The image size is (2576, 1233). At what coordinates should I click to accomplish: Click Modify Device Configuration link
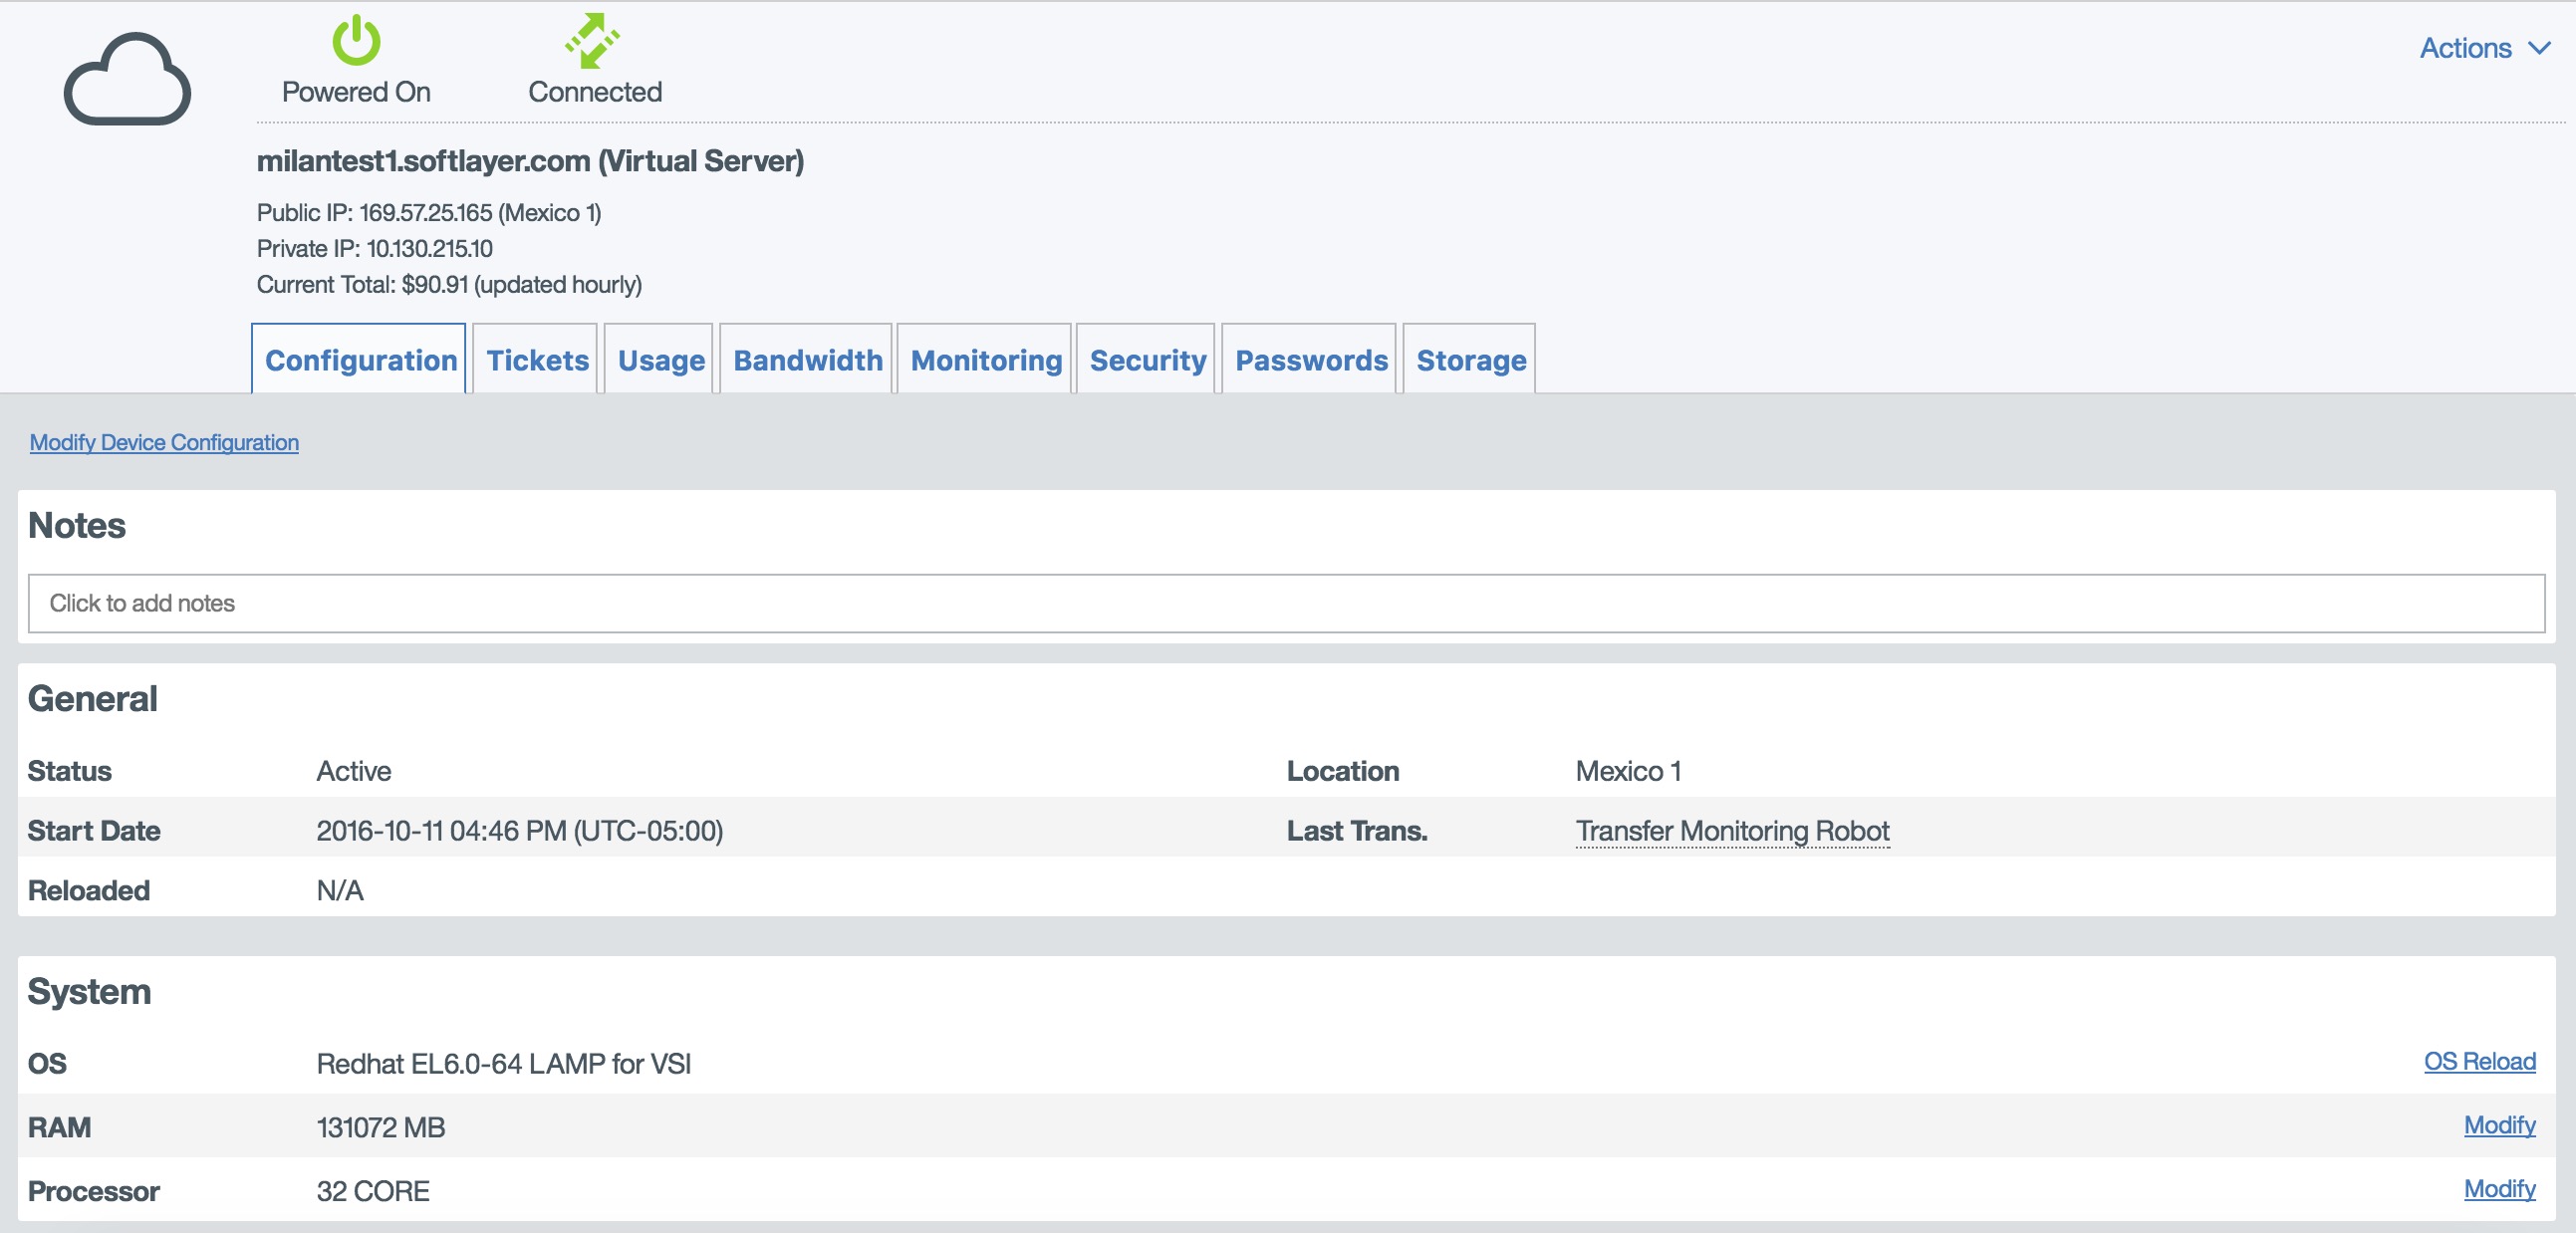(x=164, y=442)
